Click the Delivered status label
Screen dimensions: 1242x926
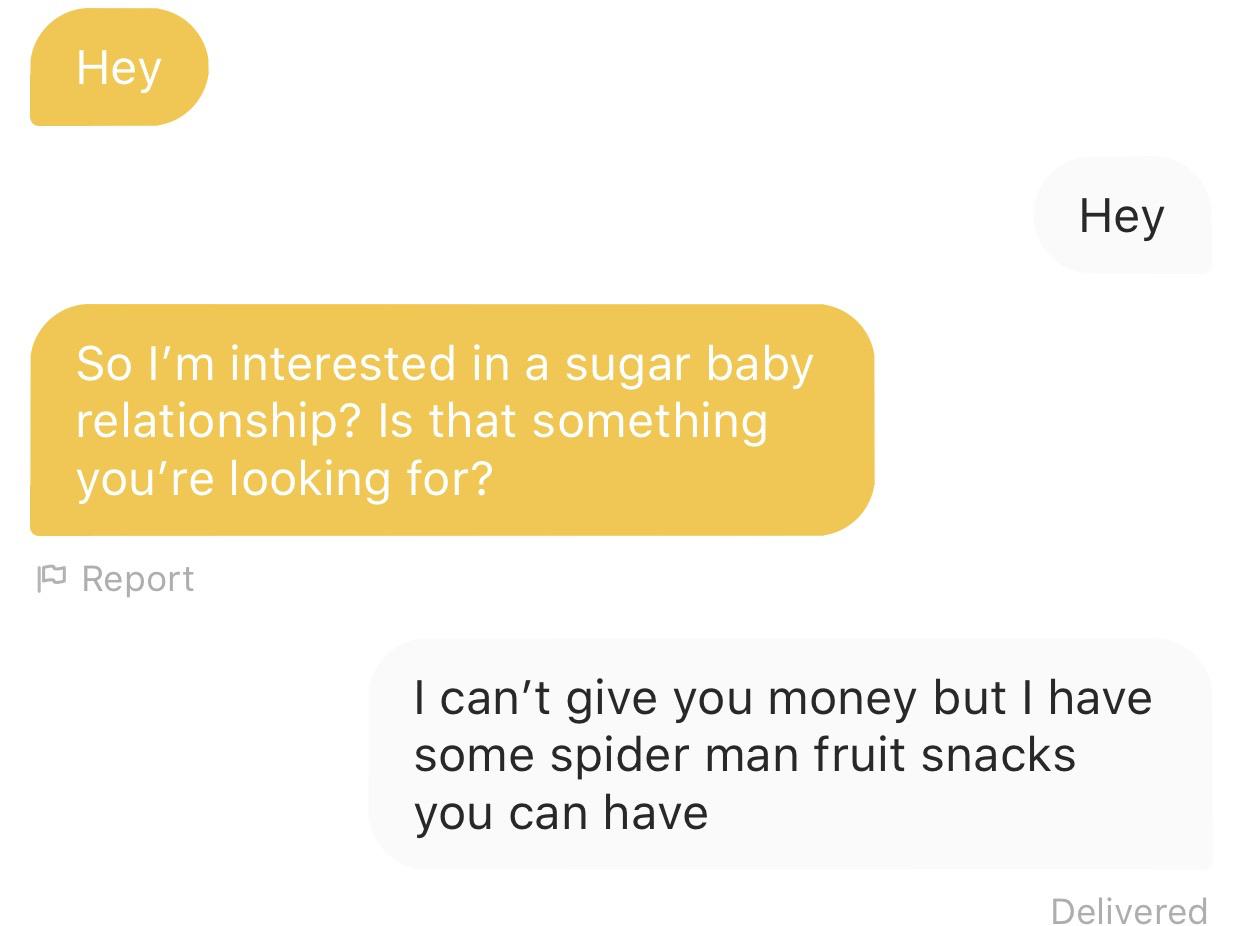pyautogui.click(x=1129, y=911)
